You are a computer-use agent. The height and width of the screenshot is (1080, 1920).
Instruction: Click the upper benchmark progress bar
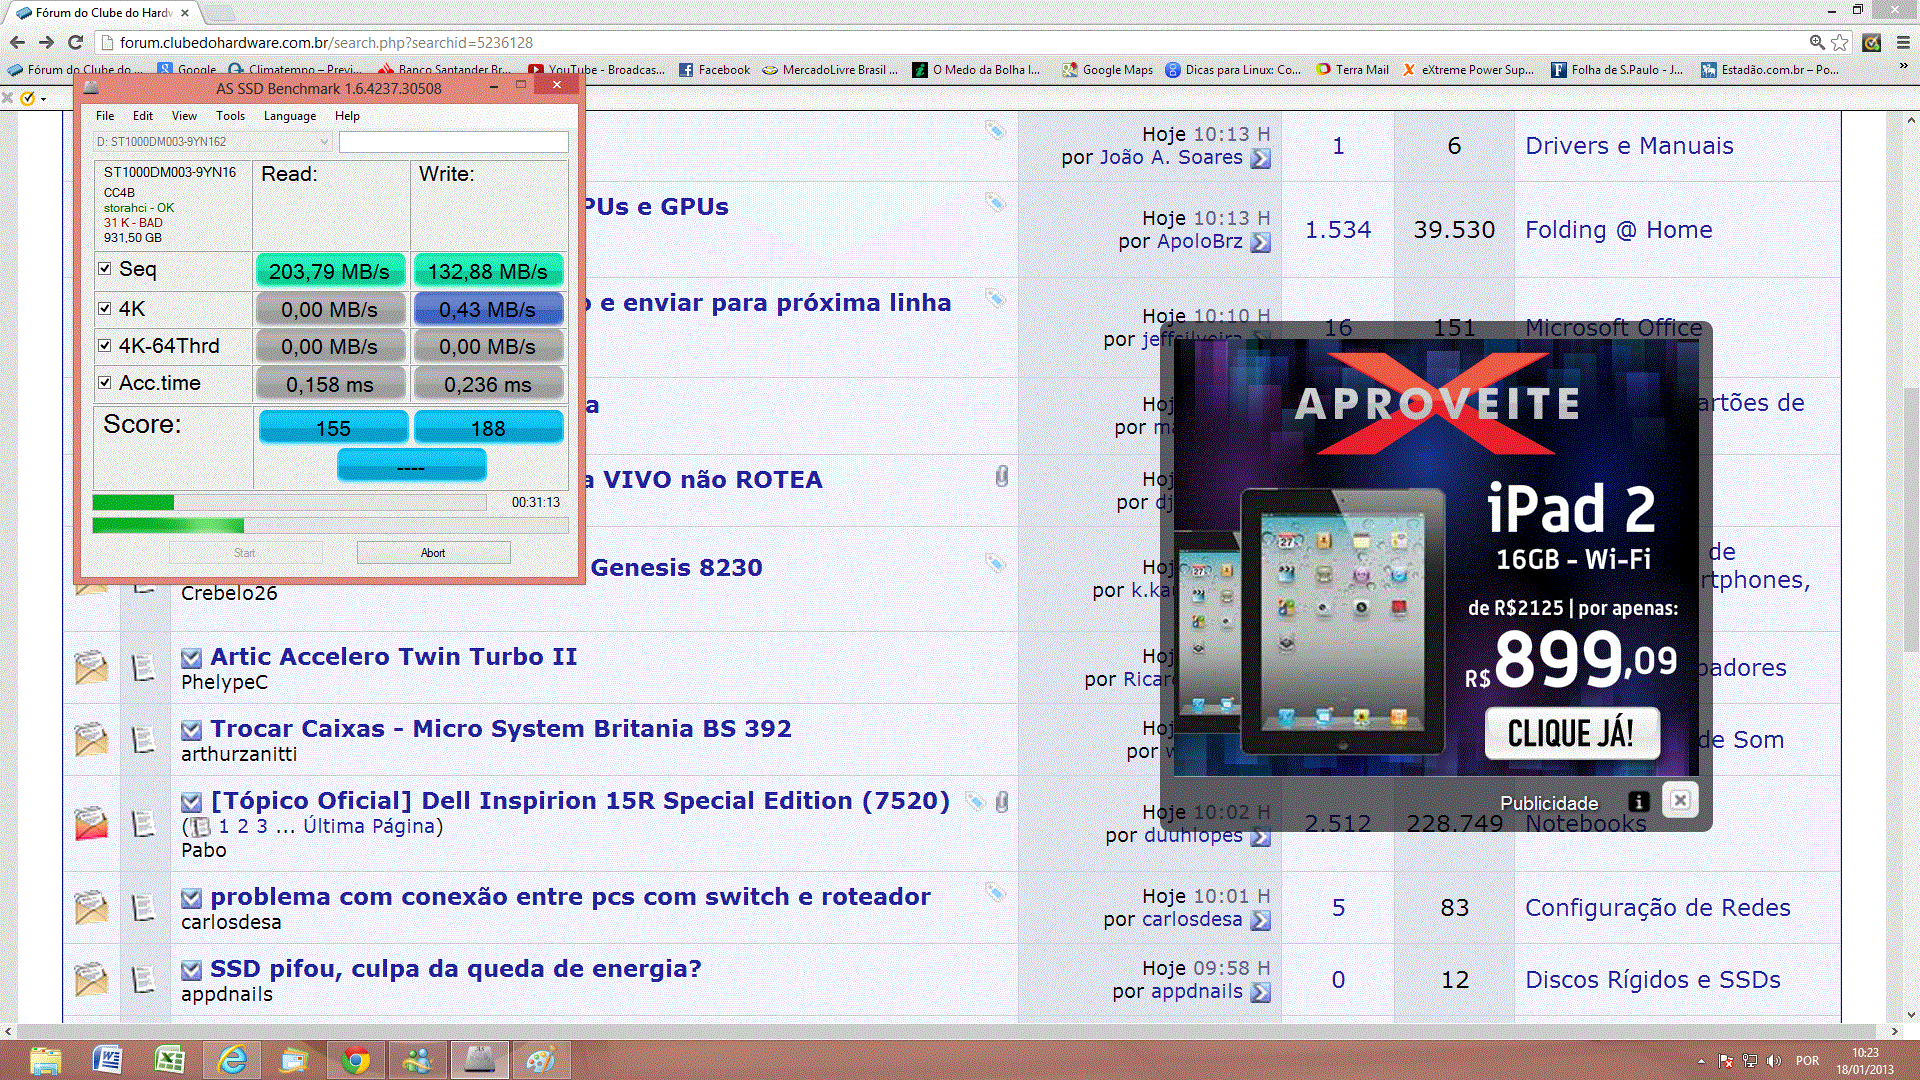pos(289,502)
